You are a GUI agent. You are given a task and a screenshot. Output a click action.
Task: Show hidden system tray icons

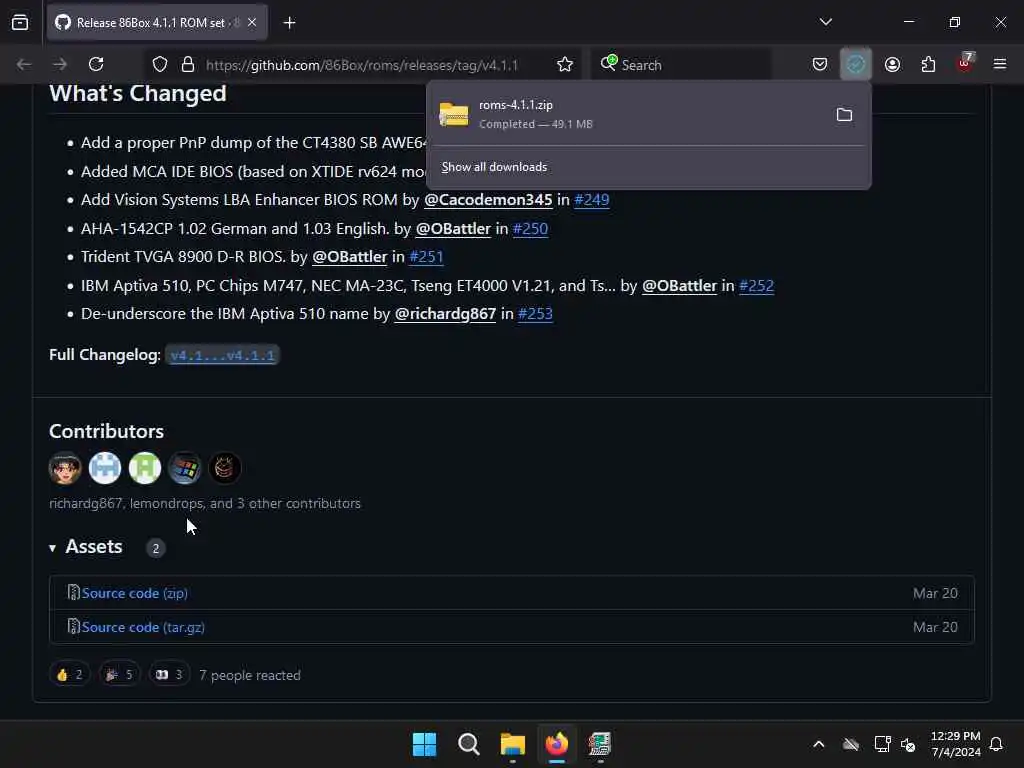click(x=818, y=744)
